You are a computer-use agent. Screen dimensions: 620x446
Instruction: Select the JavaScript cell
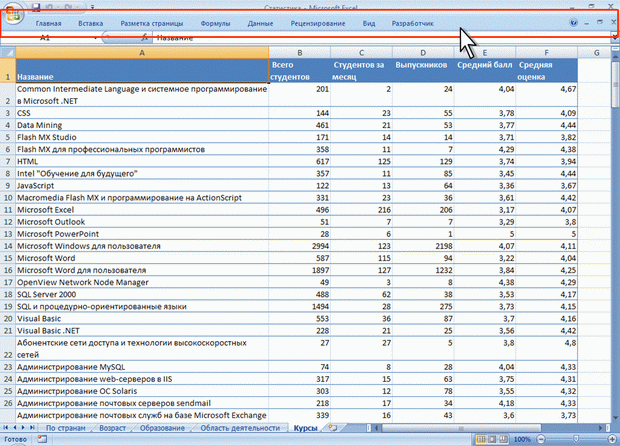142,185
